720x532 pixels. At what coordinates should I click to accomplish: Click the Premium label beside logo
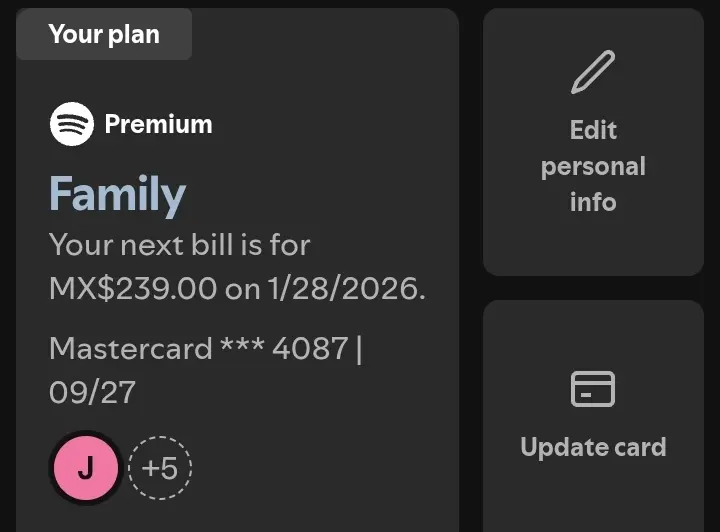tap(158, 124)
